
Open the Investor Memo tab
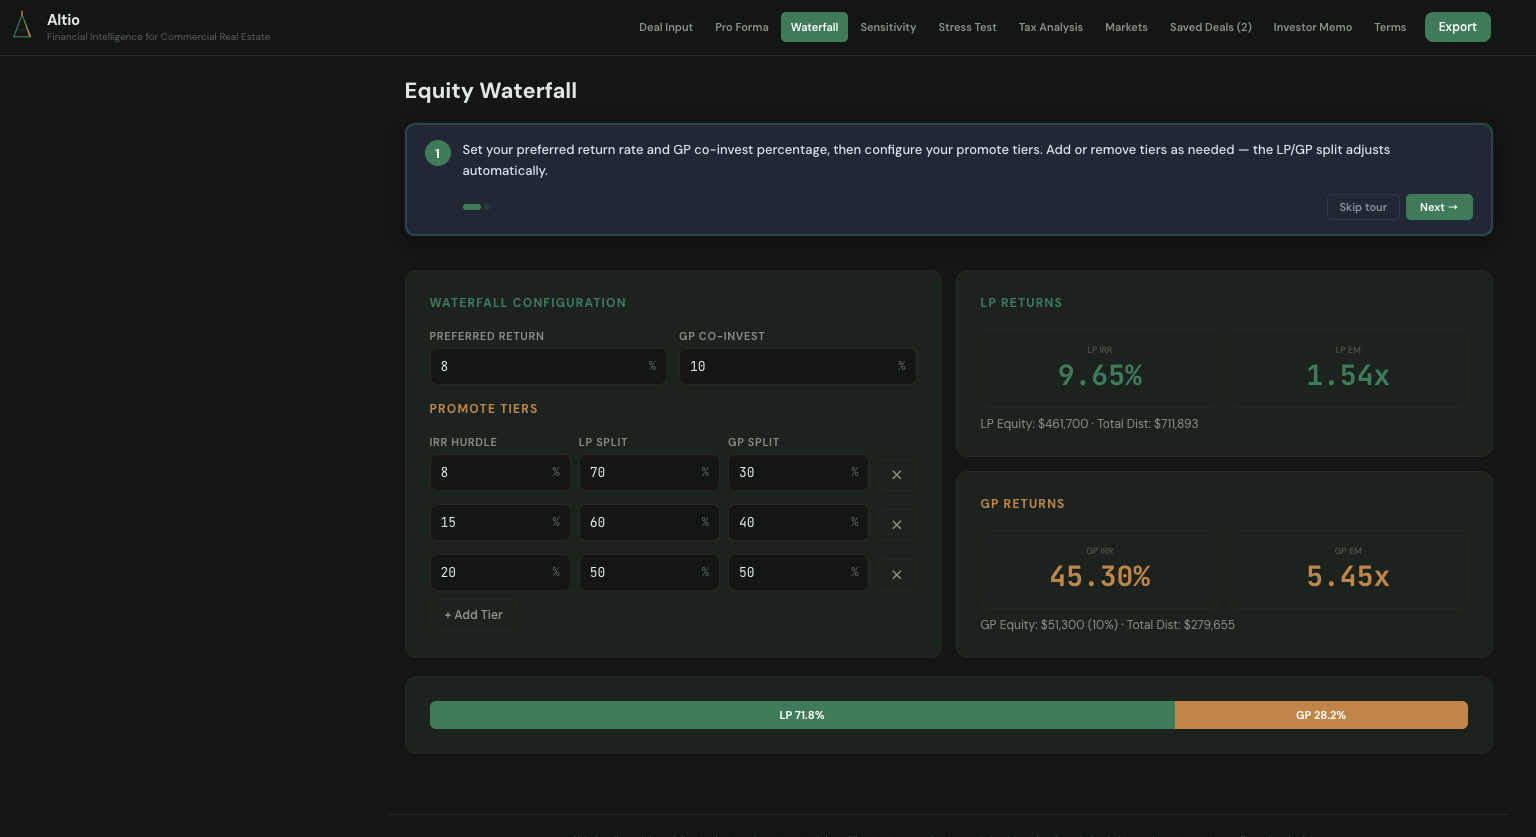point(1312,27)
